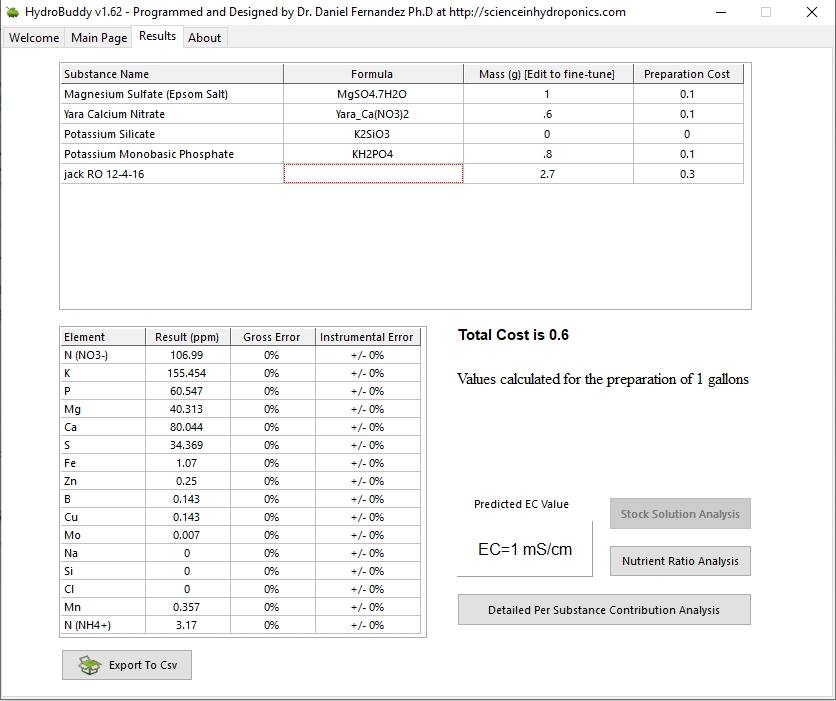The height and width of the screenshot is (701, 836).
Task: Click the K2SiO3 formula cell
Action: click(x=373, y=134)
